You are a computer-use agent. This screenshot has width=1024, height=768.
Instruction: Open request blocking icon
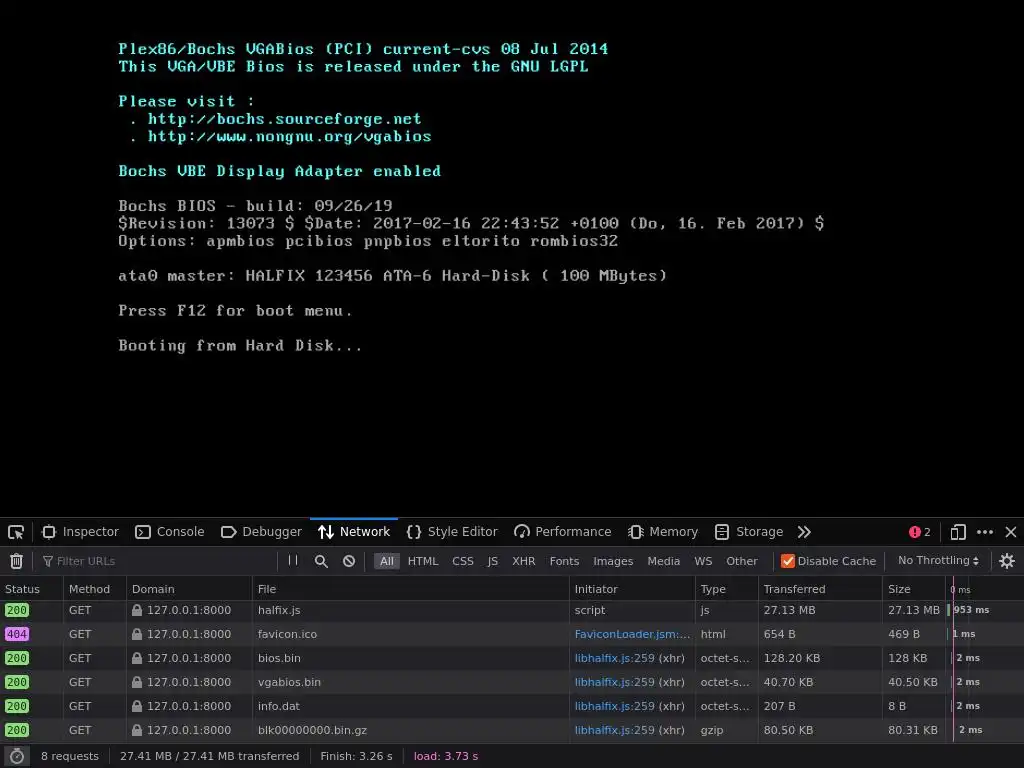click(x=349, y=561)
